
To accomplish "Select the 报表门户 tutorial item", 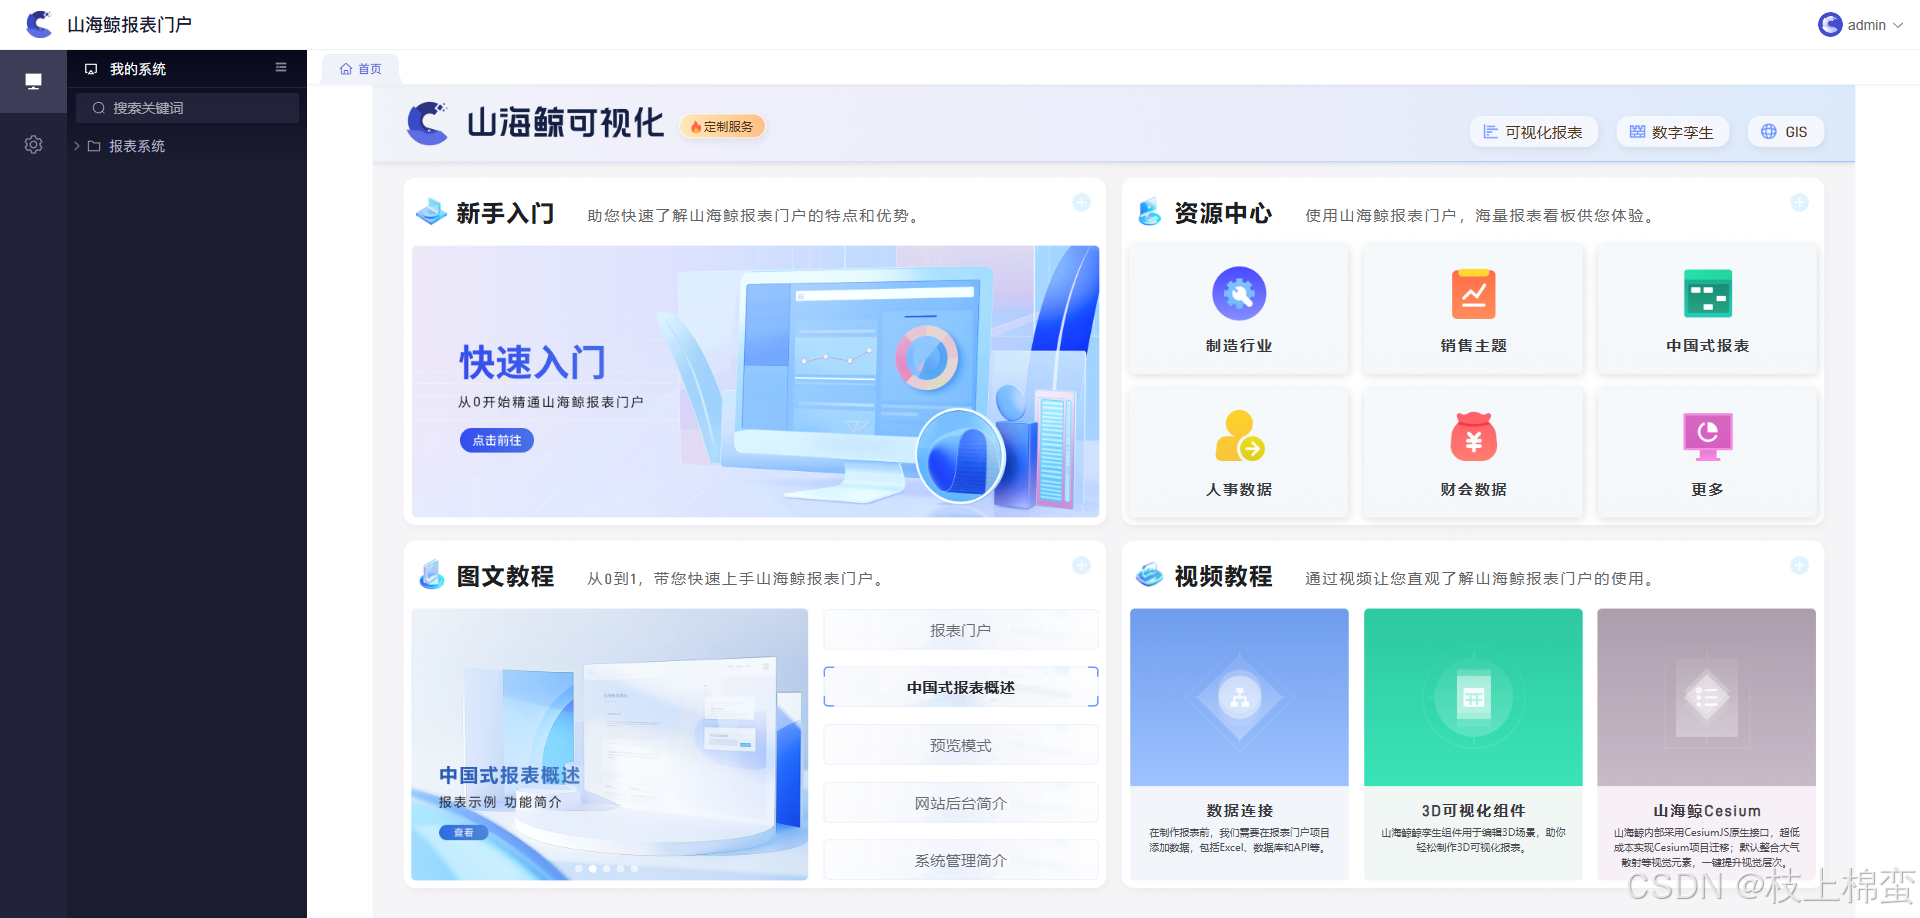I will click(x=960, y=630).
